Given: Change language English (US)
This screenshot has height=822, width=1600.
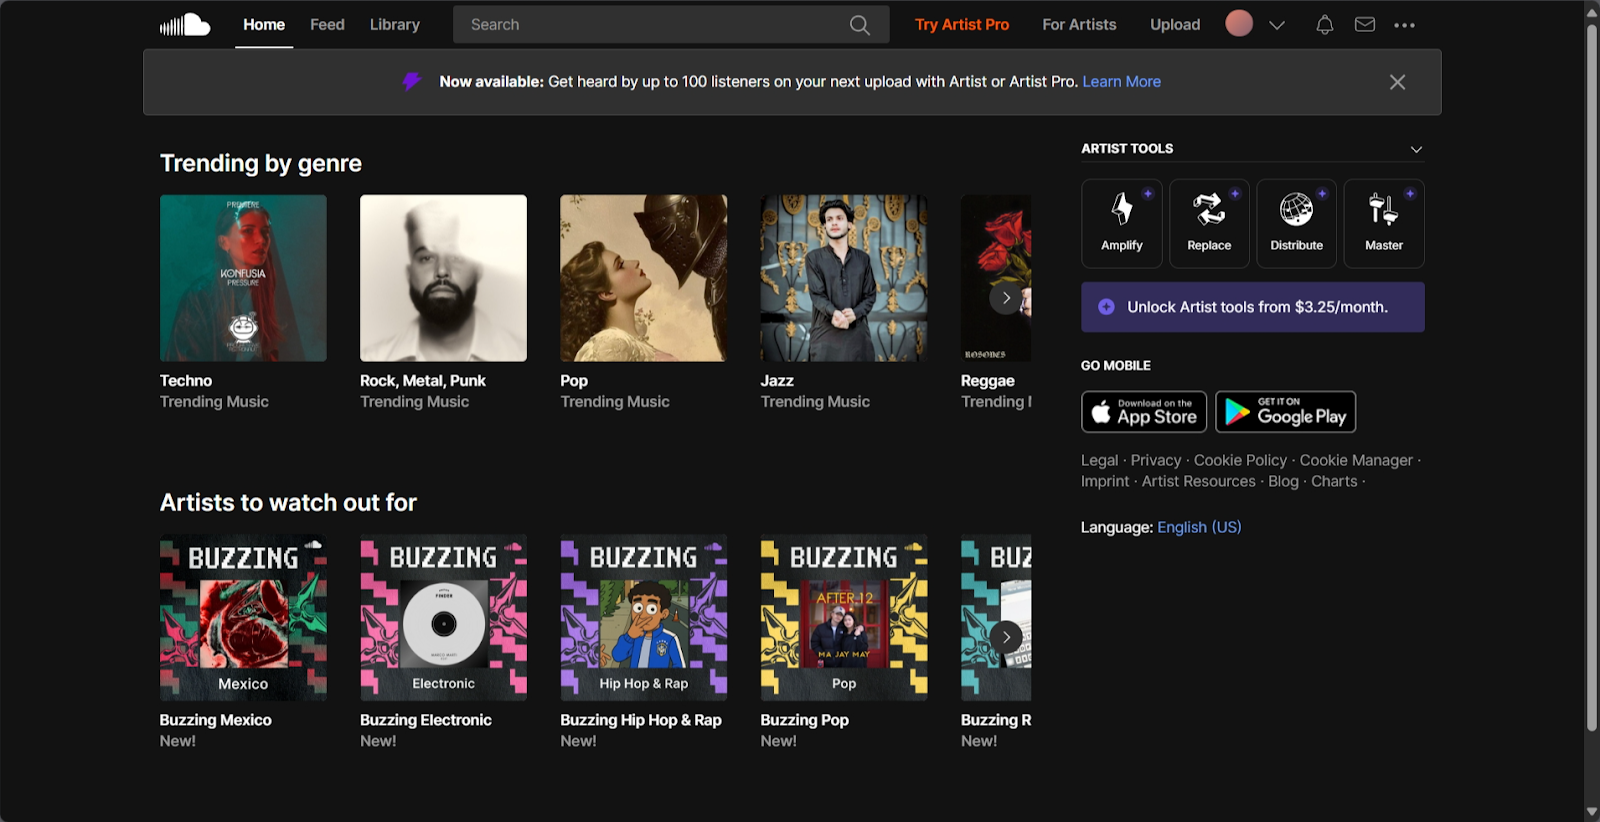Looking at the screenshot, I should (1199, 527).
